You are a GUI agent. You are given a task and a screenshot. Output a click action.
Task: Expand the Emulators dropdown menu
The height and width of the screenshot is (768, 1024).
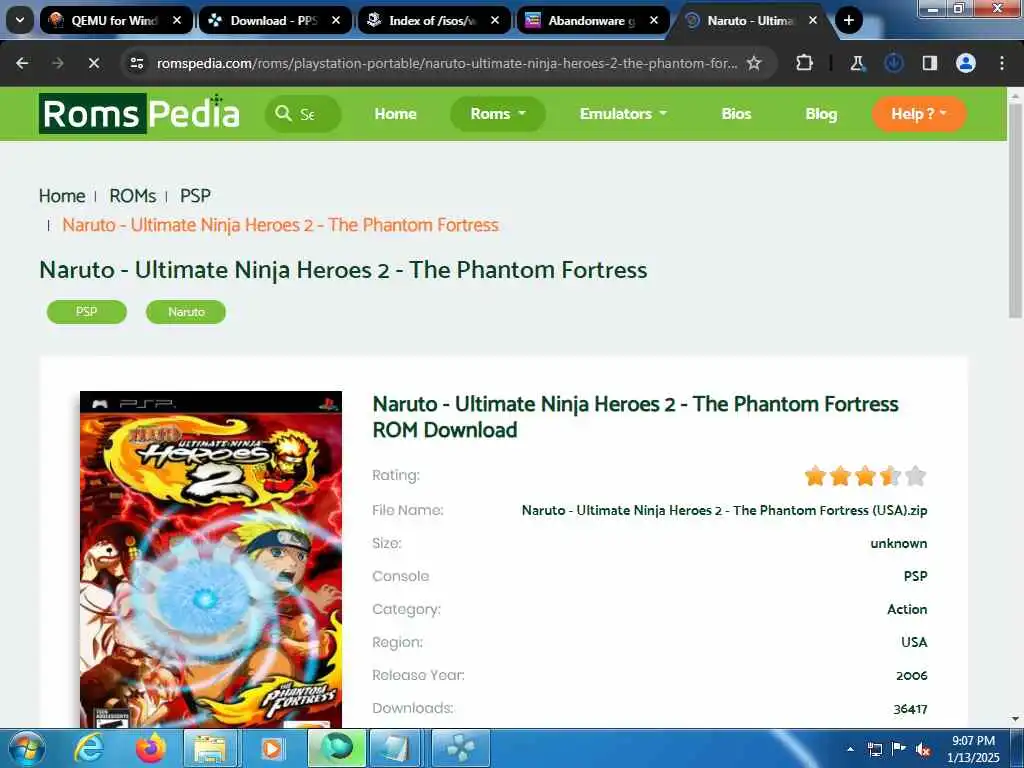pyautogui.click(x=623, y=114)
